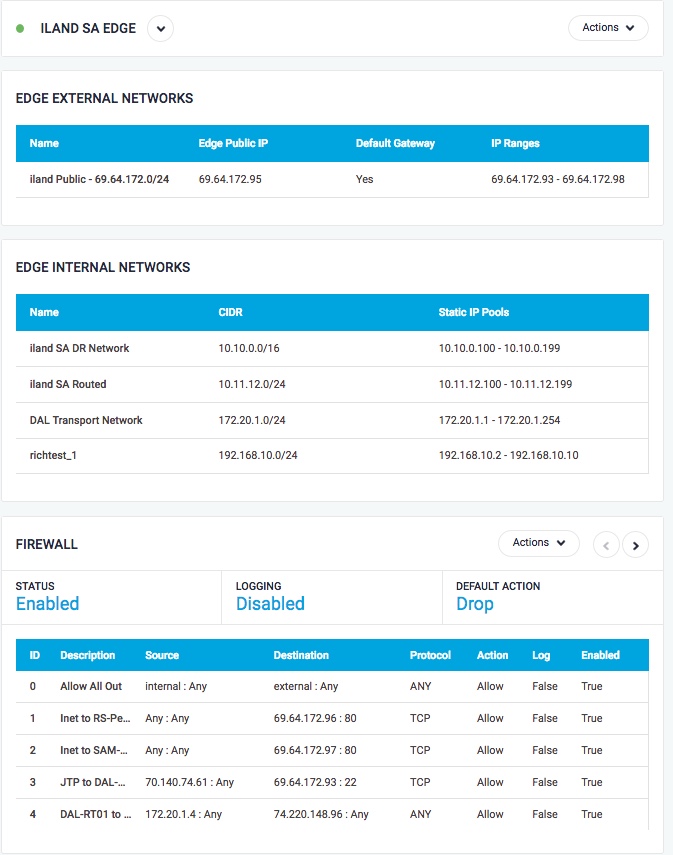Click the iland Public external network row
The width and height of the screenshot is (673, 855).
332,179
